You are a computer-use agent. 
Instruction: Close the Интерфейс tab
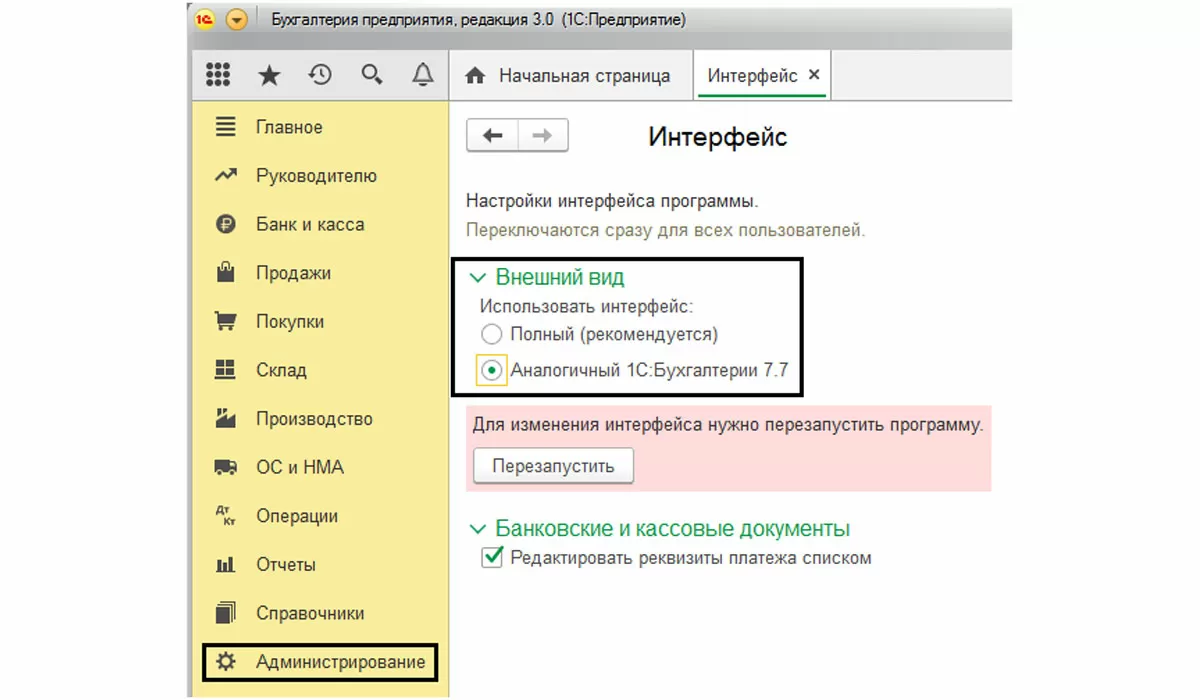[814, 75]
